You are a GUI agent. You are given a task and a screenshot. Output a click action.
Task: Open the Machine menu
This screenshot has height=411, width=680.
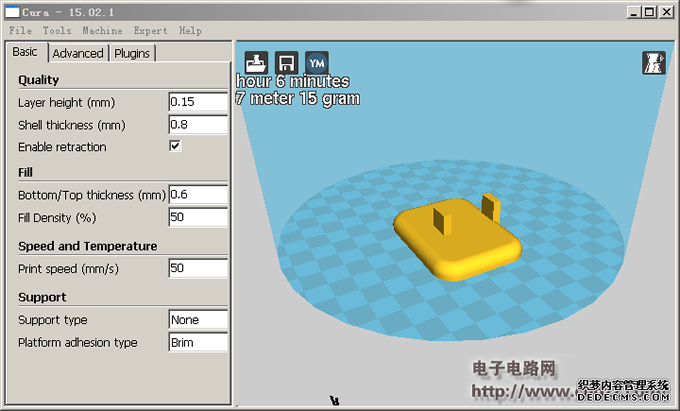102,30
